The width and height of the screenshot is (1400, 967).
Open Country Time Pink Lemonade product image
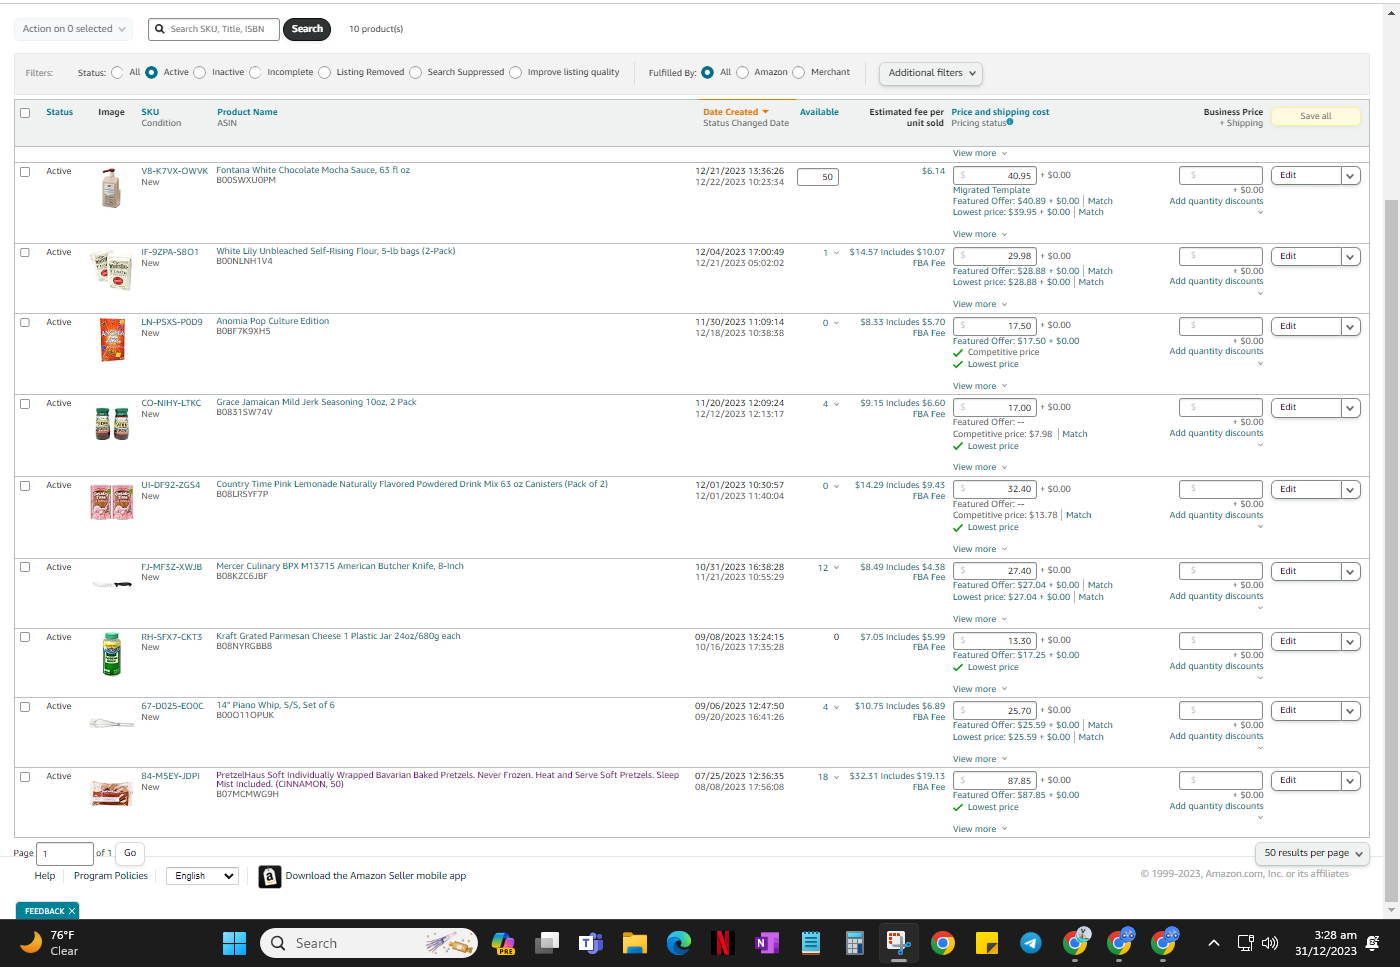112,502
